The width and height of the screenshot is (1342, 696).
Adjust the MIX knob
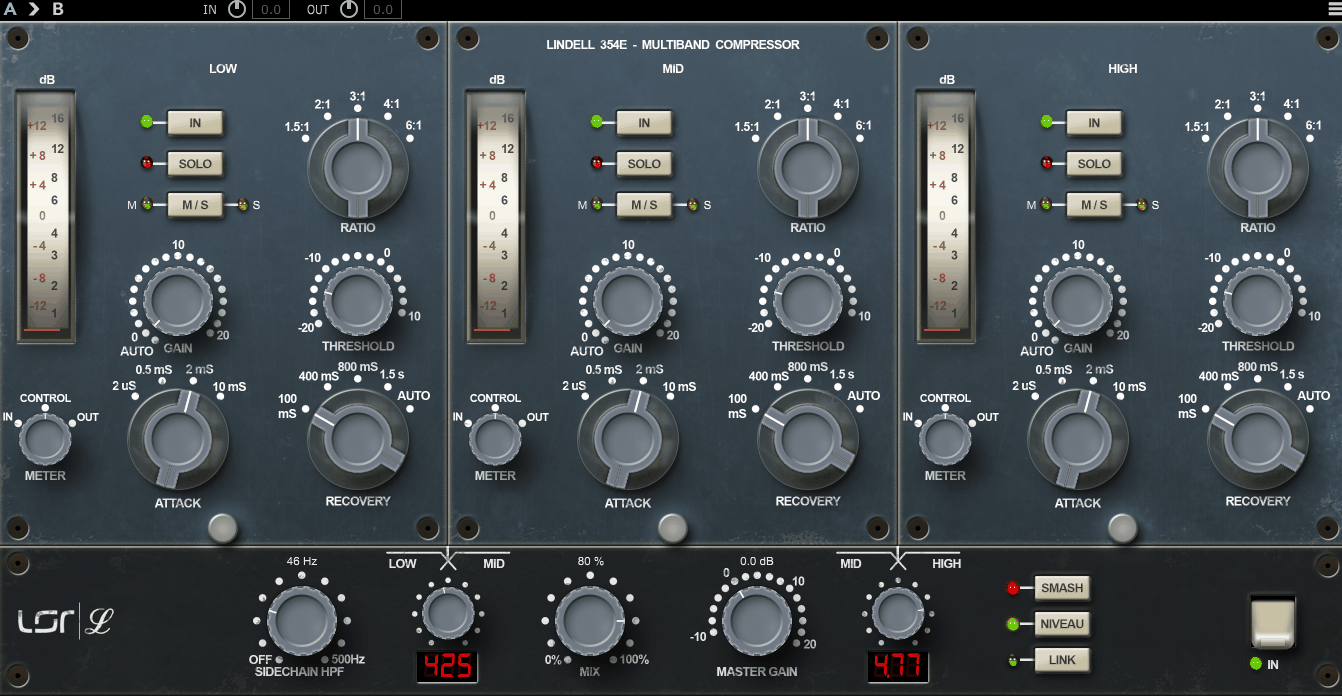590,618
